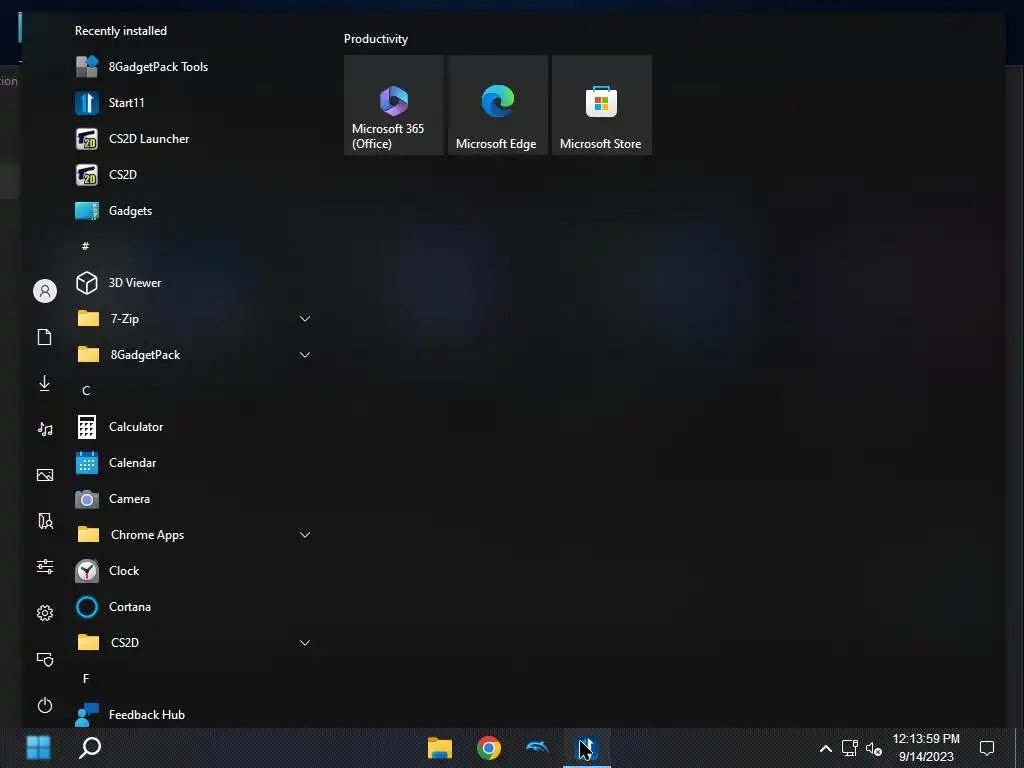This screenshot has width=1024, height=768.
Task: Expand the 8GadgetPack folder chevron
Action: point(304,355)
